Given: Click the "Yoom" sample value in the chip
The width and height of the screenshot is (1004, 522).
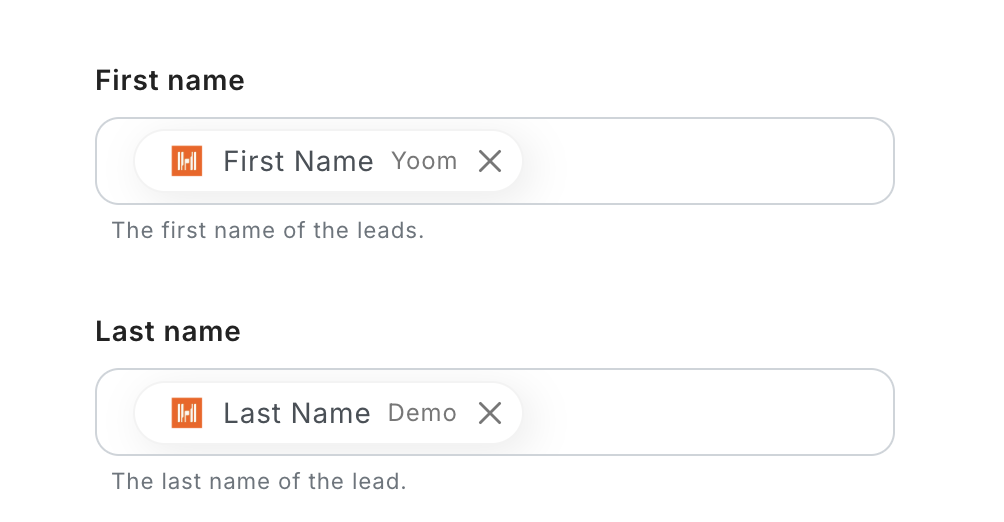Looking at the screenshot, I should 424,161.
